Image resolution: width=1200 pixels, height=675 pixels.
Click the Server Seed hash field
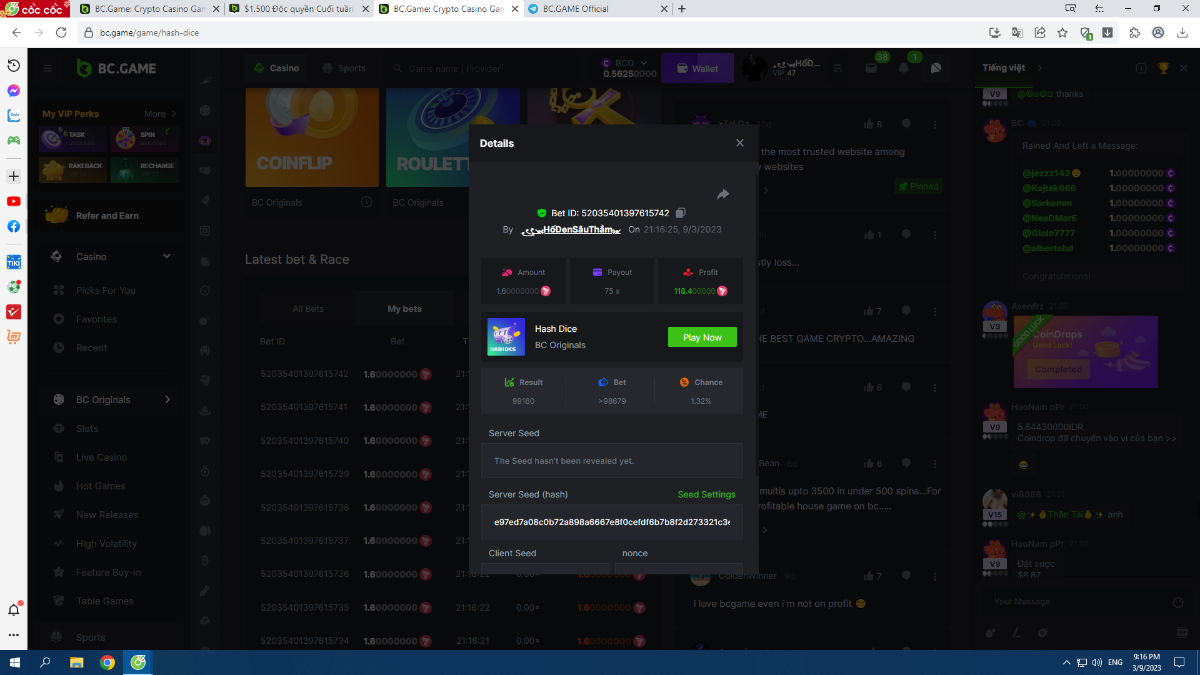pos(611,522)
